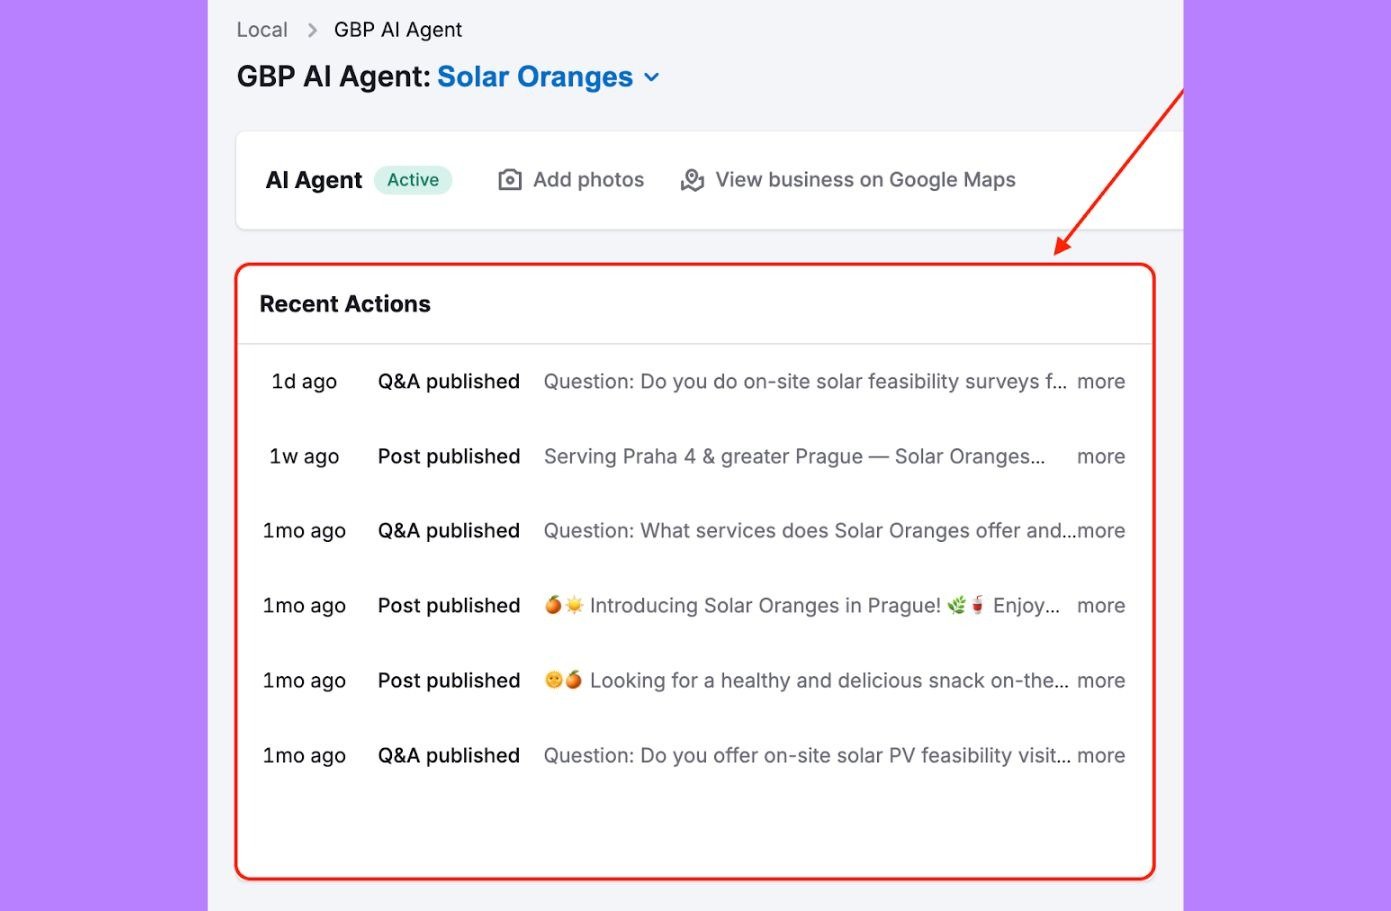Open View business on Google Maps link

click(x=865, y=180)
